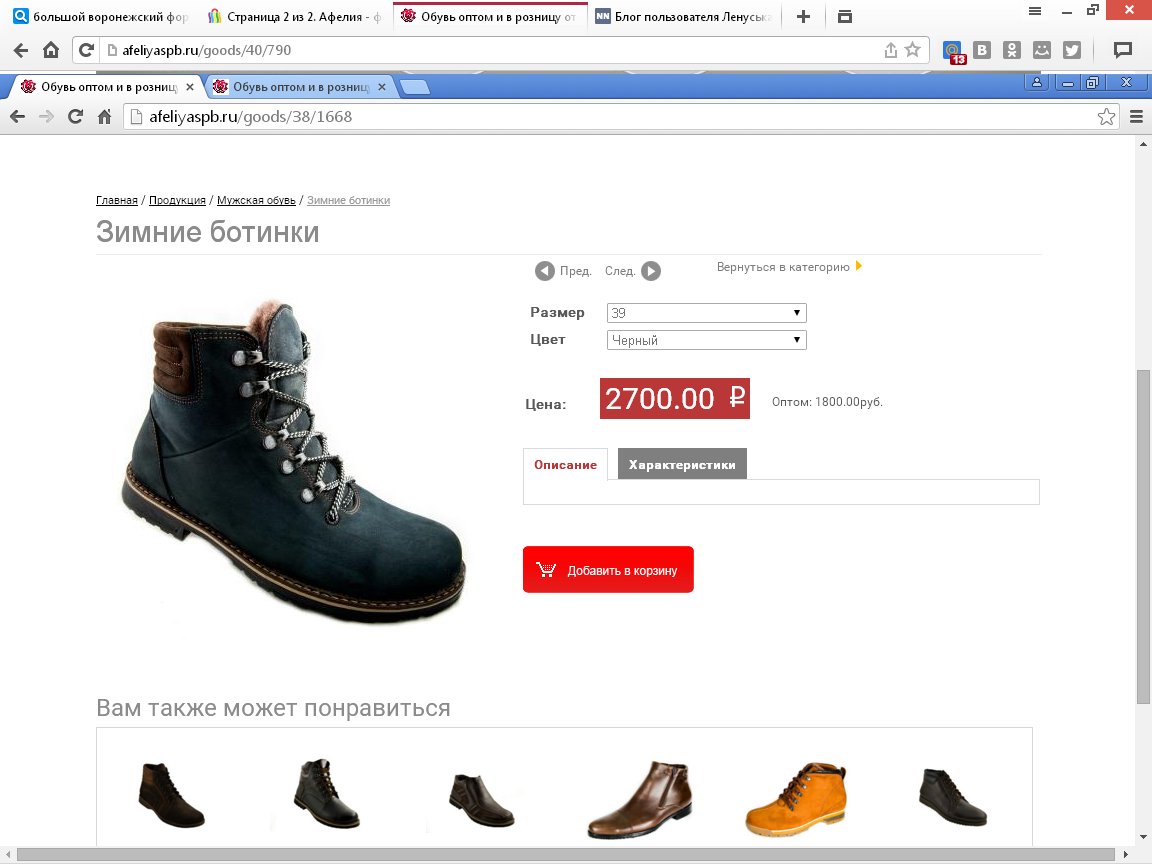Open Odnoklassniki extension icon
Image resolution: width=1152 pixels, height=864 pixels.
[1012, 50]
